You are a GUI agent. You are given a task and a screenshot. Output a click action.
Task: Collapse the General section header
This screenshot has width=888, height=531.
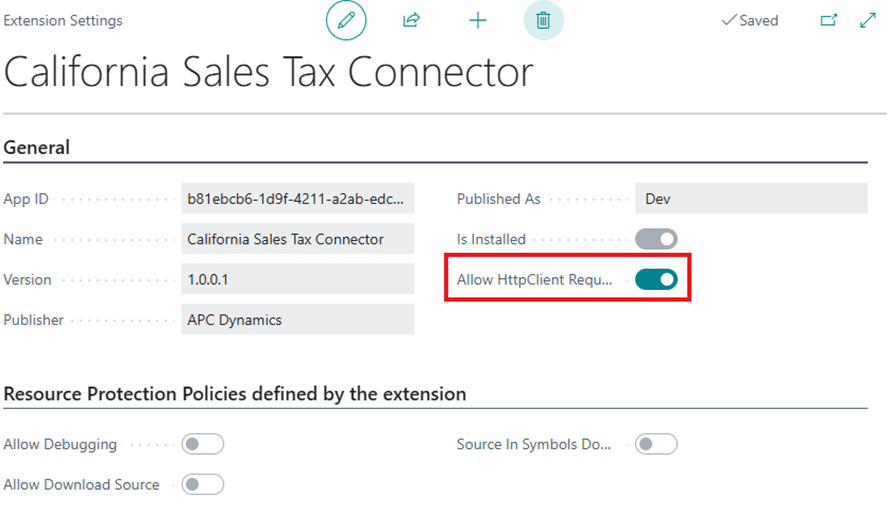37,148
